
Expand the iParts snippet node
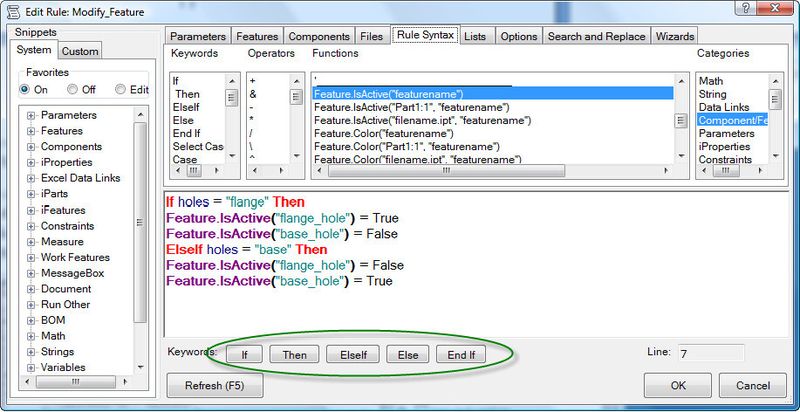click(x=31, y=195)
